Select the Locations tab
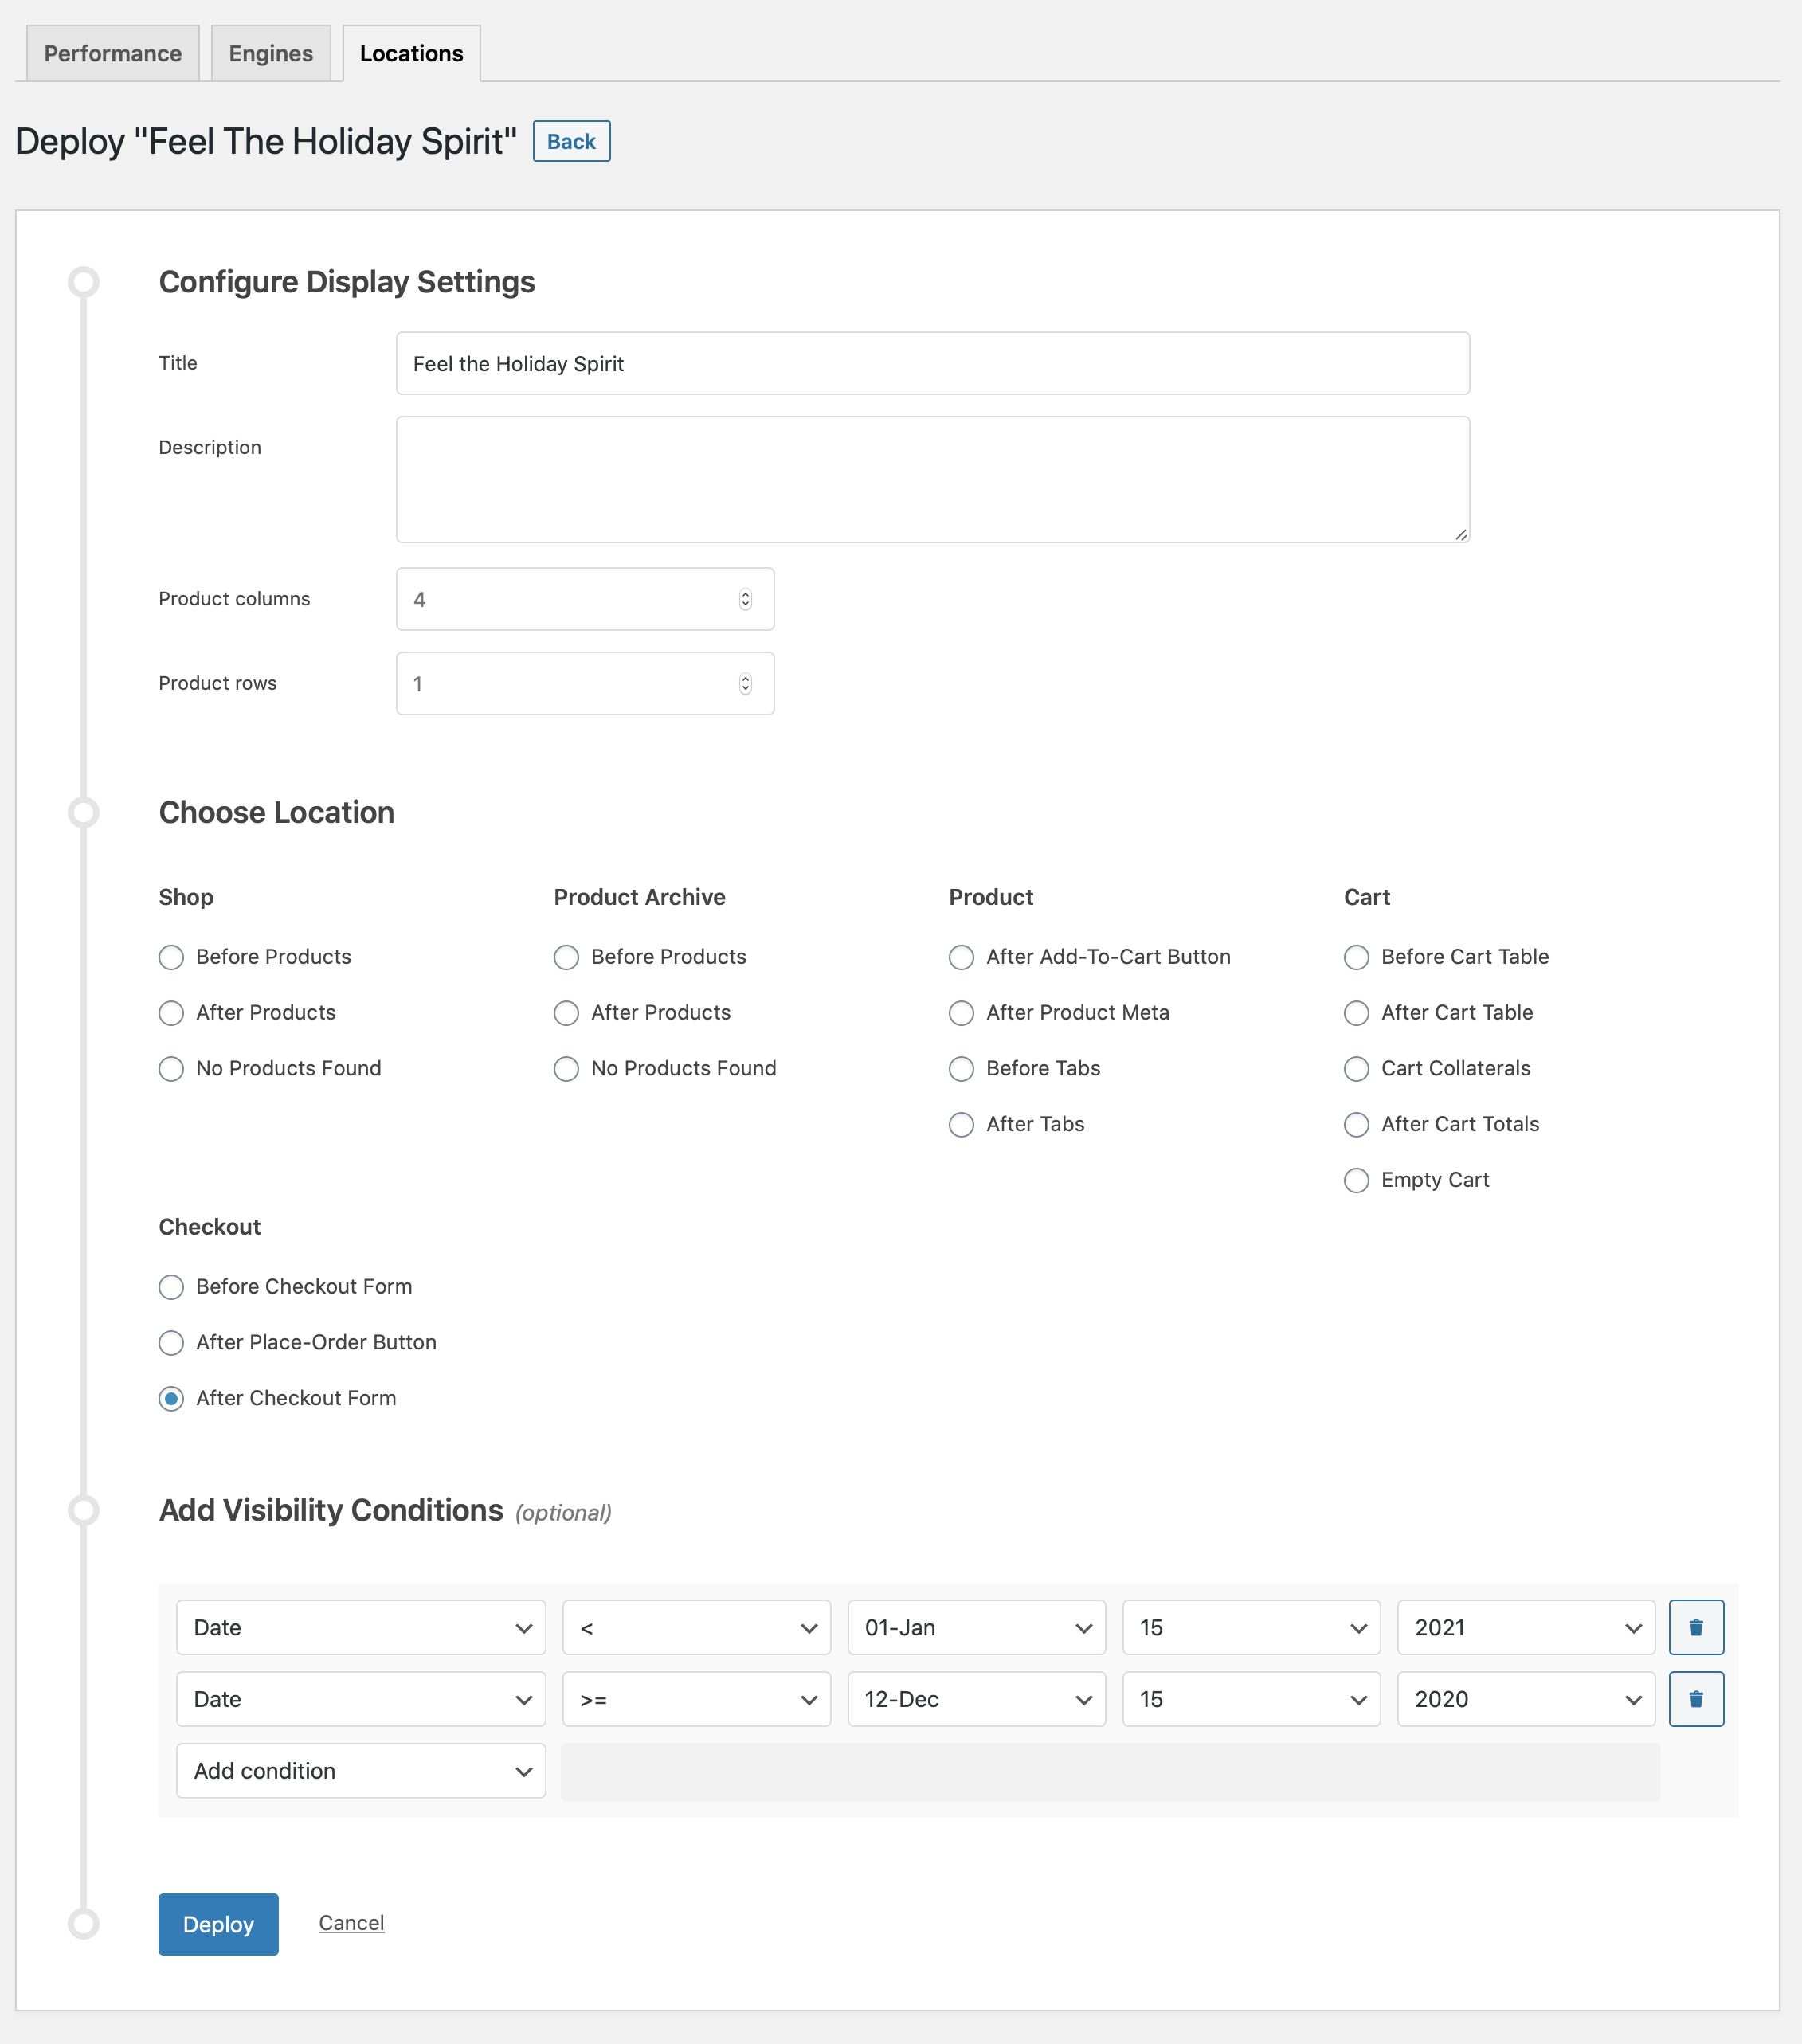This screenshot has height=2044, width=1802. [411, 53]
